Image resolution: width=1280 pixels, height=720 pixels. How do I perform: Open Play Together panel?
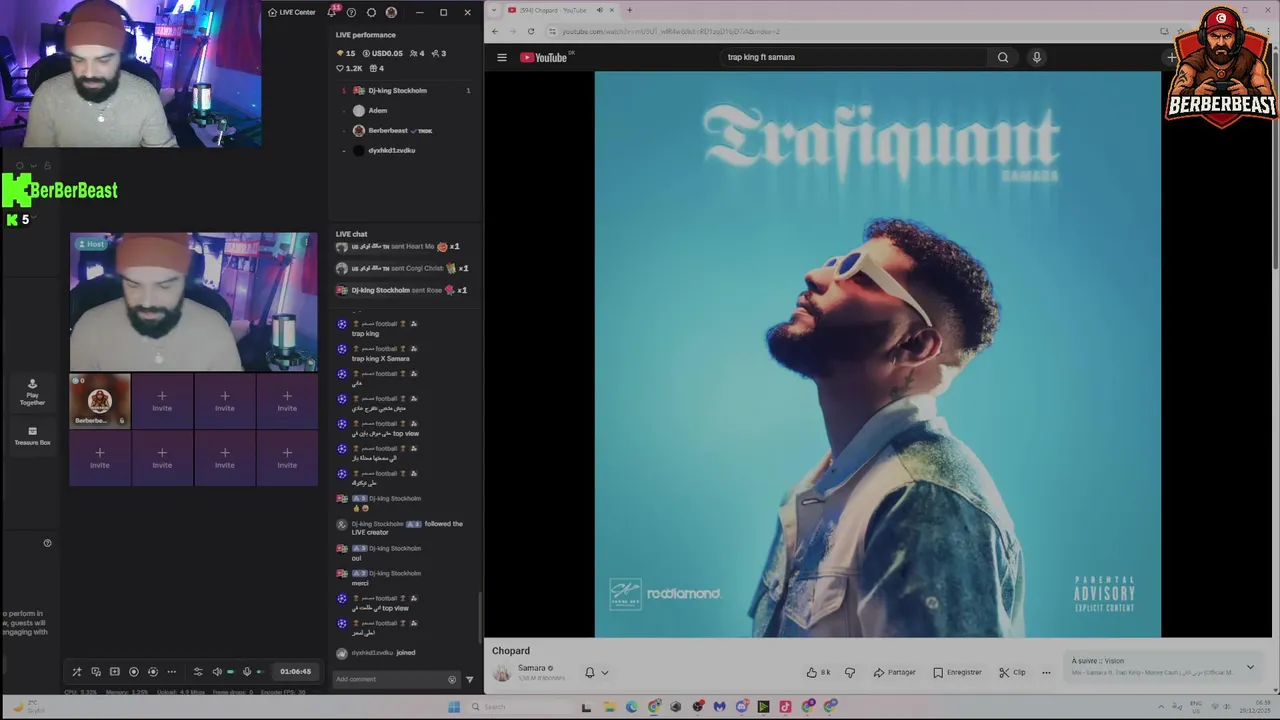[x=33, y=391]
